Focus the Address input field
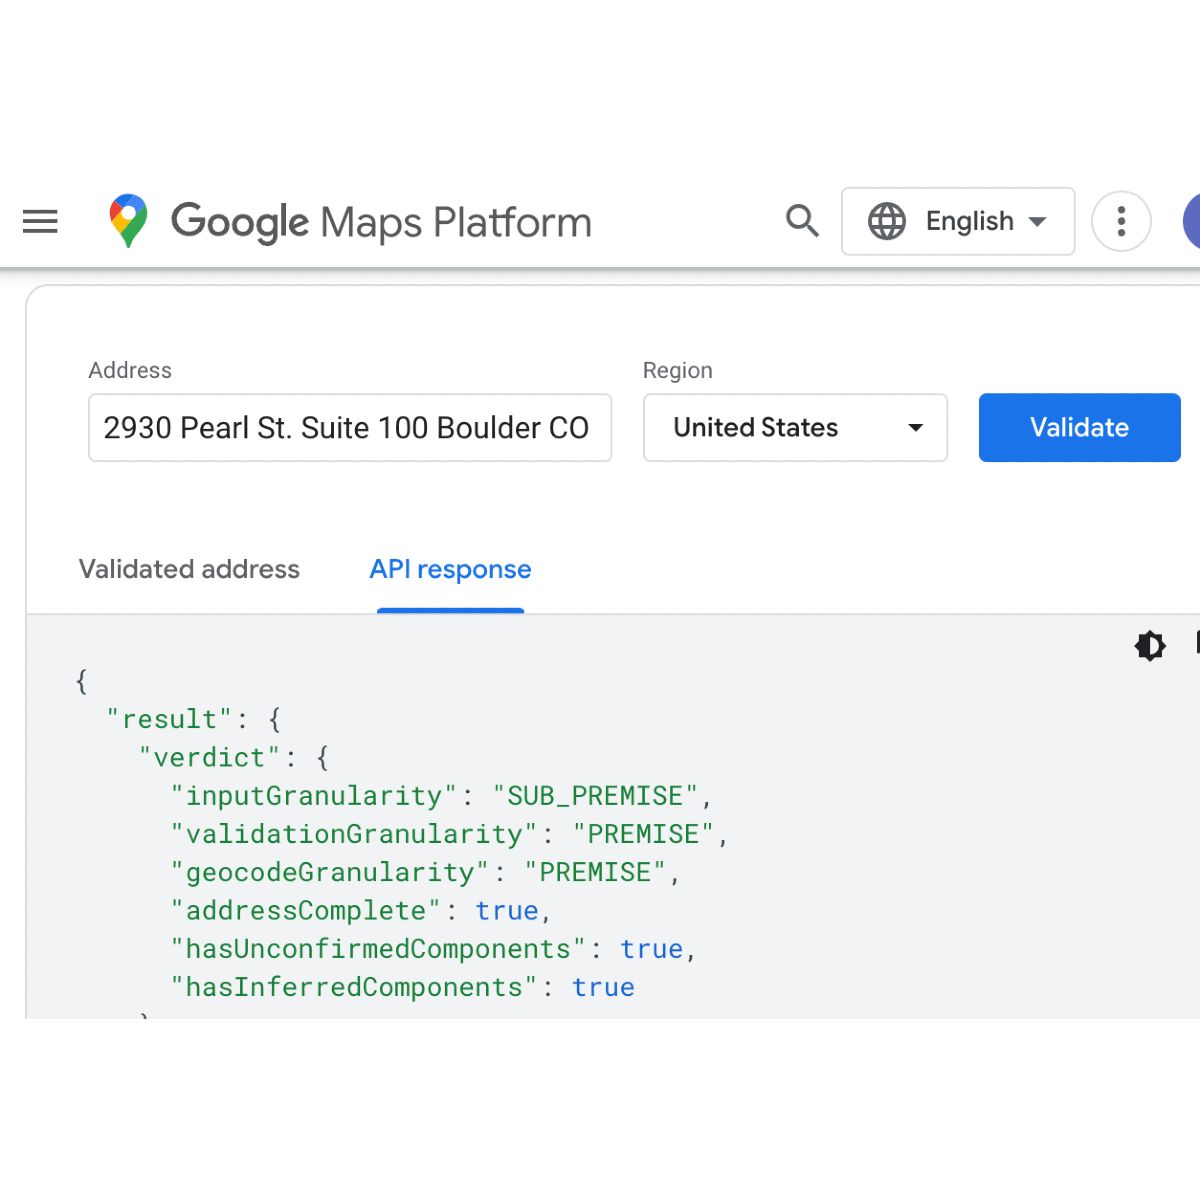 (x=349, y=428)
